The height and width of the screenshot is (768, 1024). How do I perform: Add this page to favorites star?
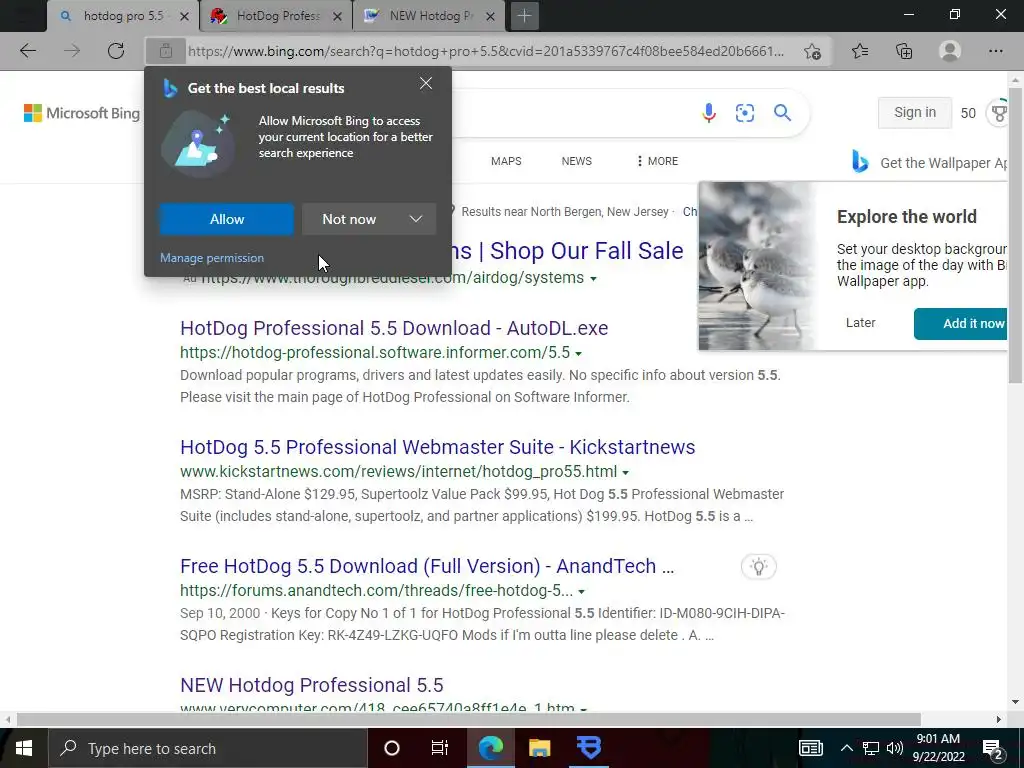coord(812,51)
